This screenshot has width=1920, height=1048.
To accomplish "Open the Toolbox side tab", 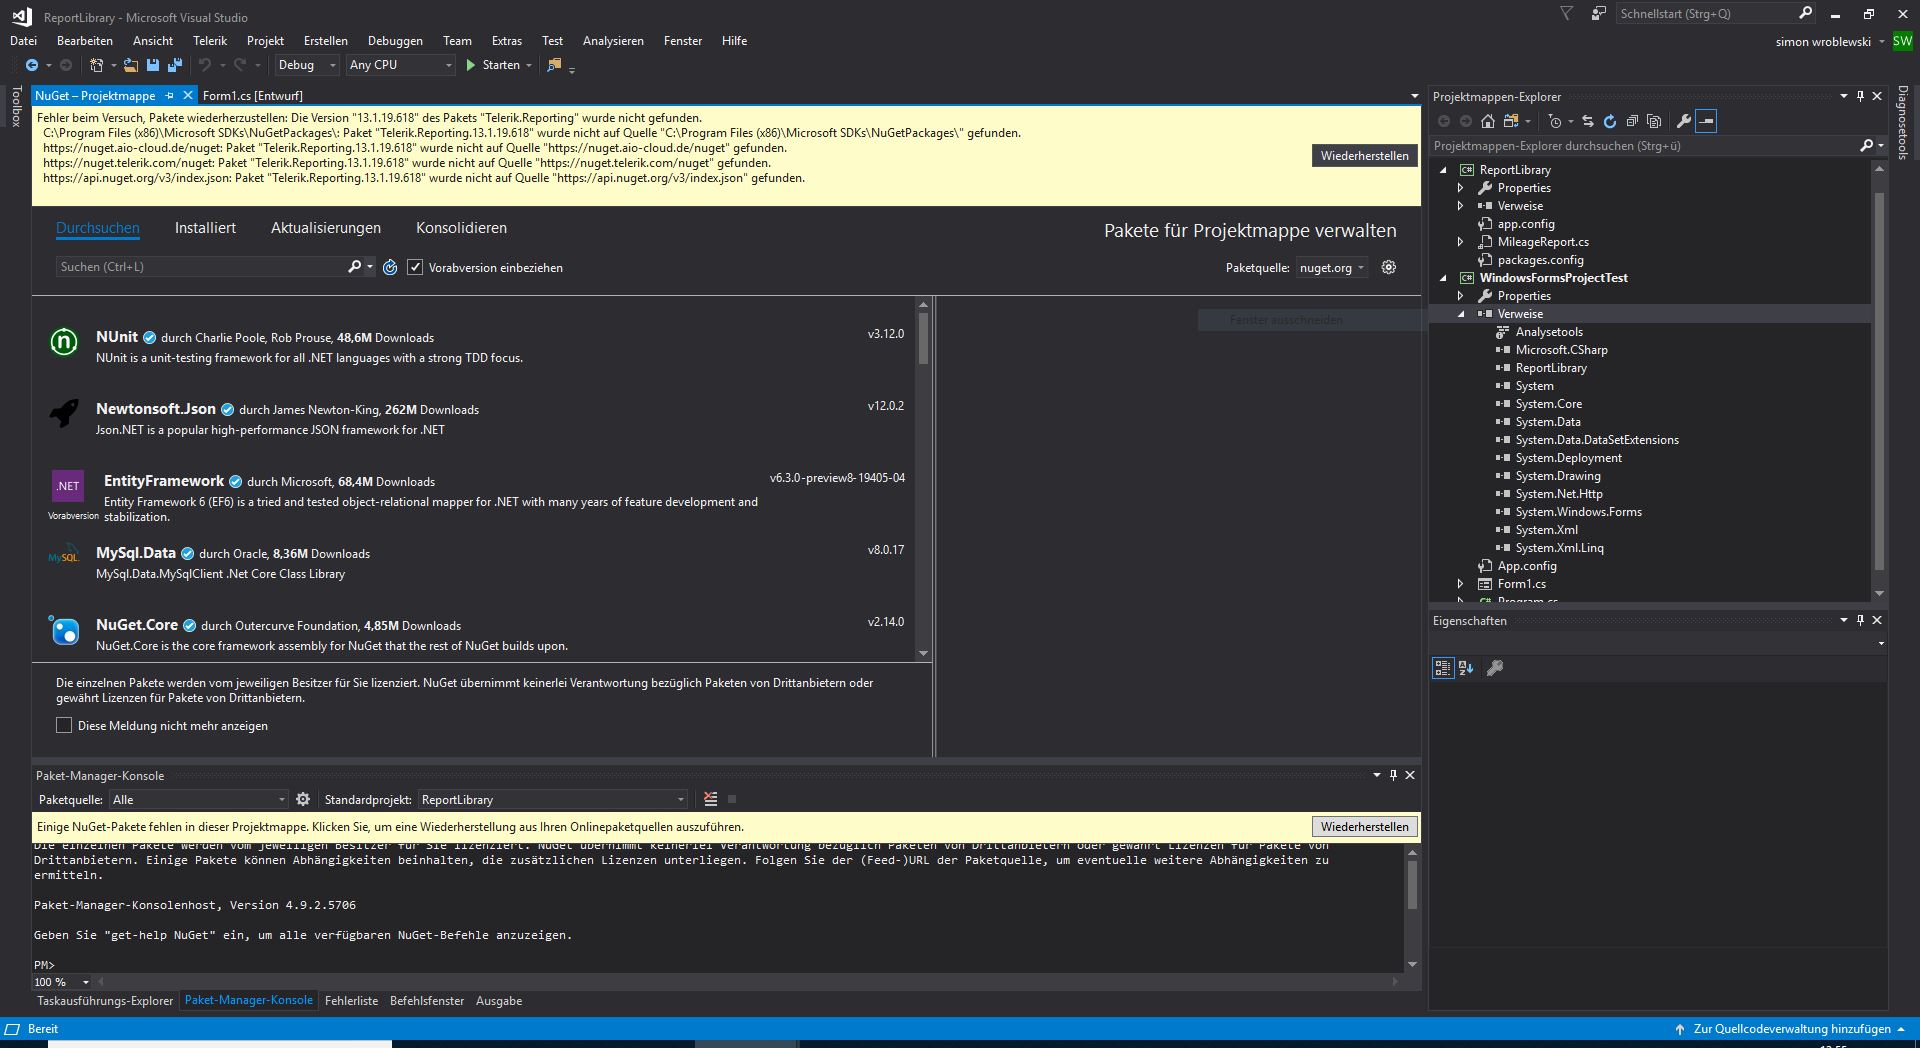I will tap(16, 106).
